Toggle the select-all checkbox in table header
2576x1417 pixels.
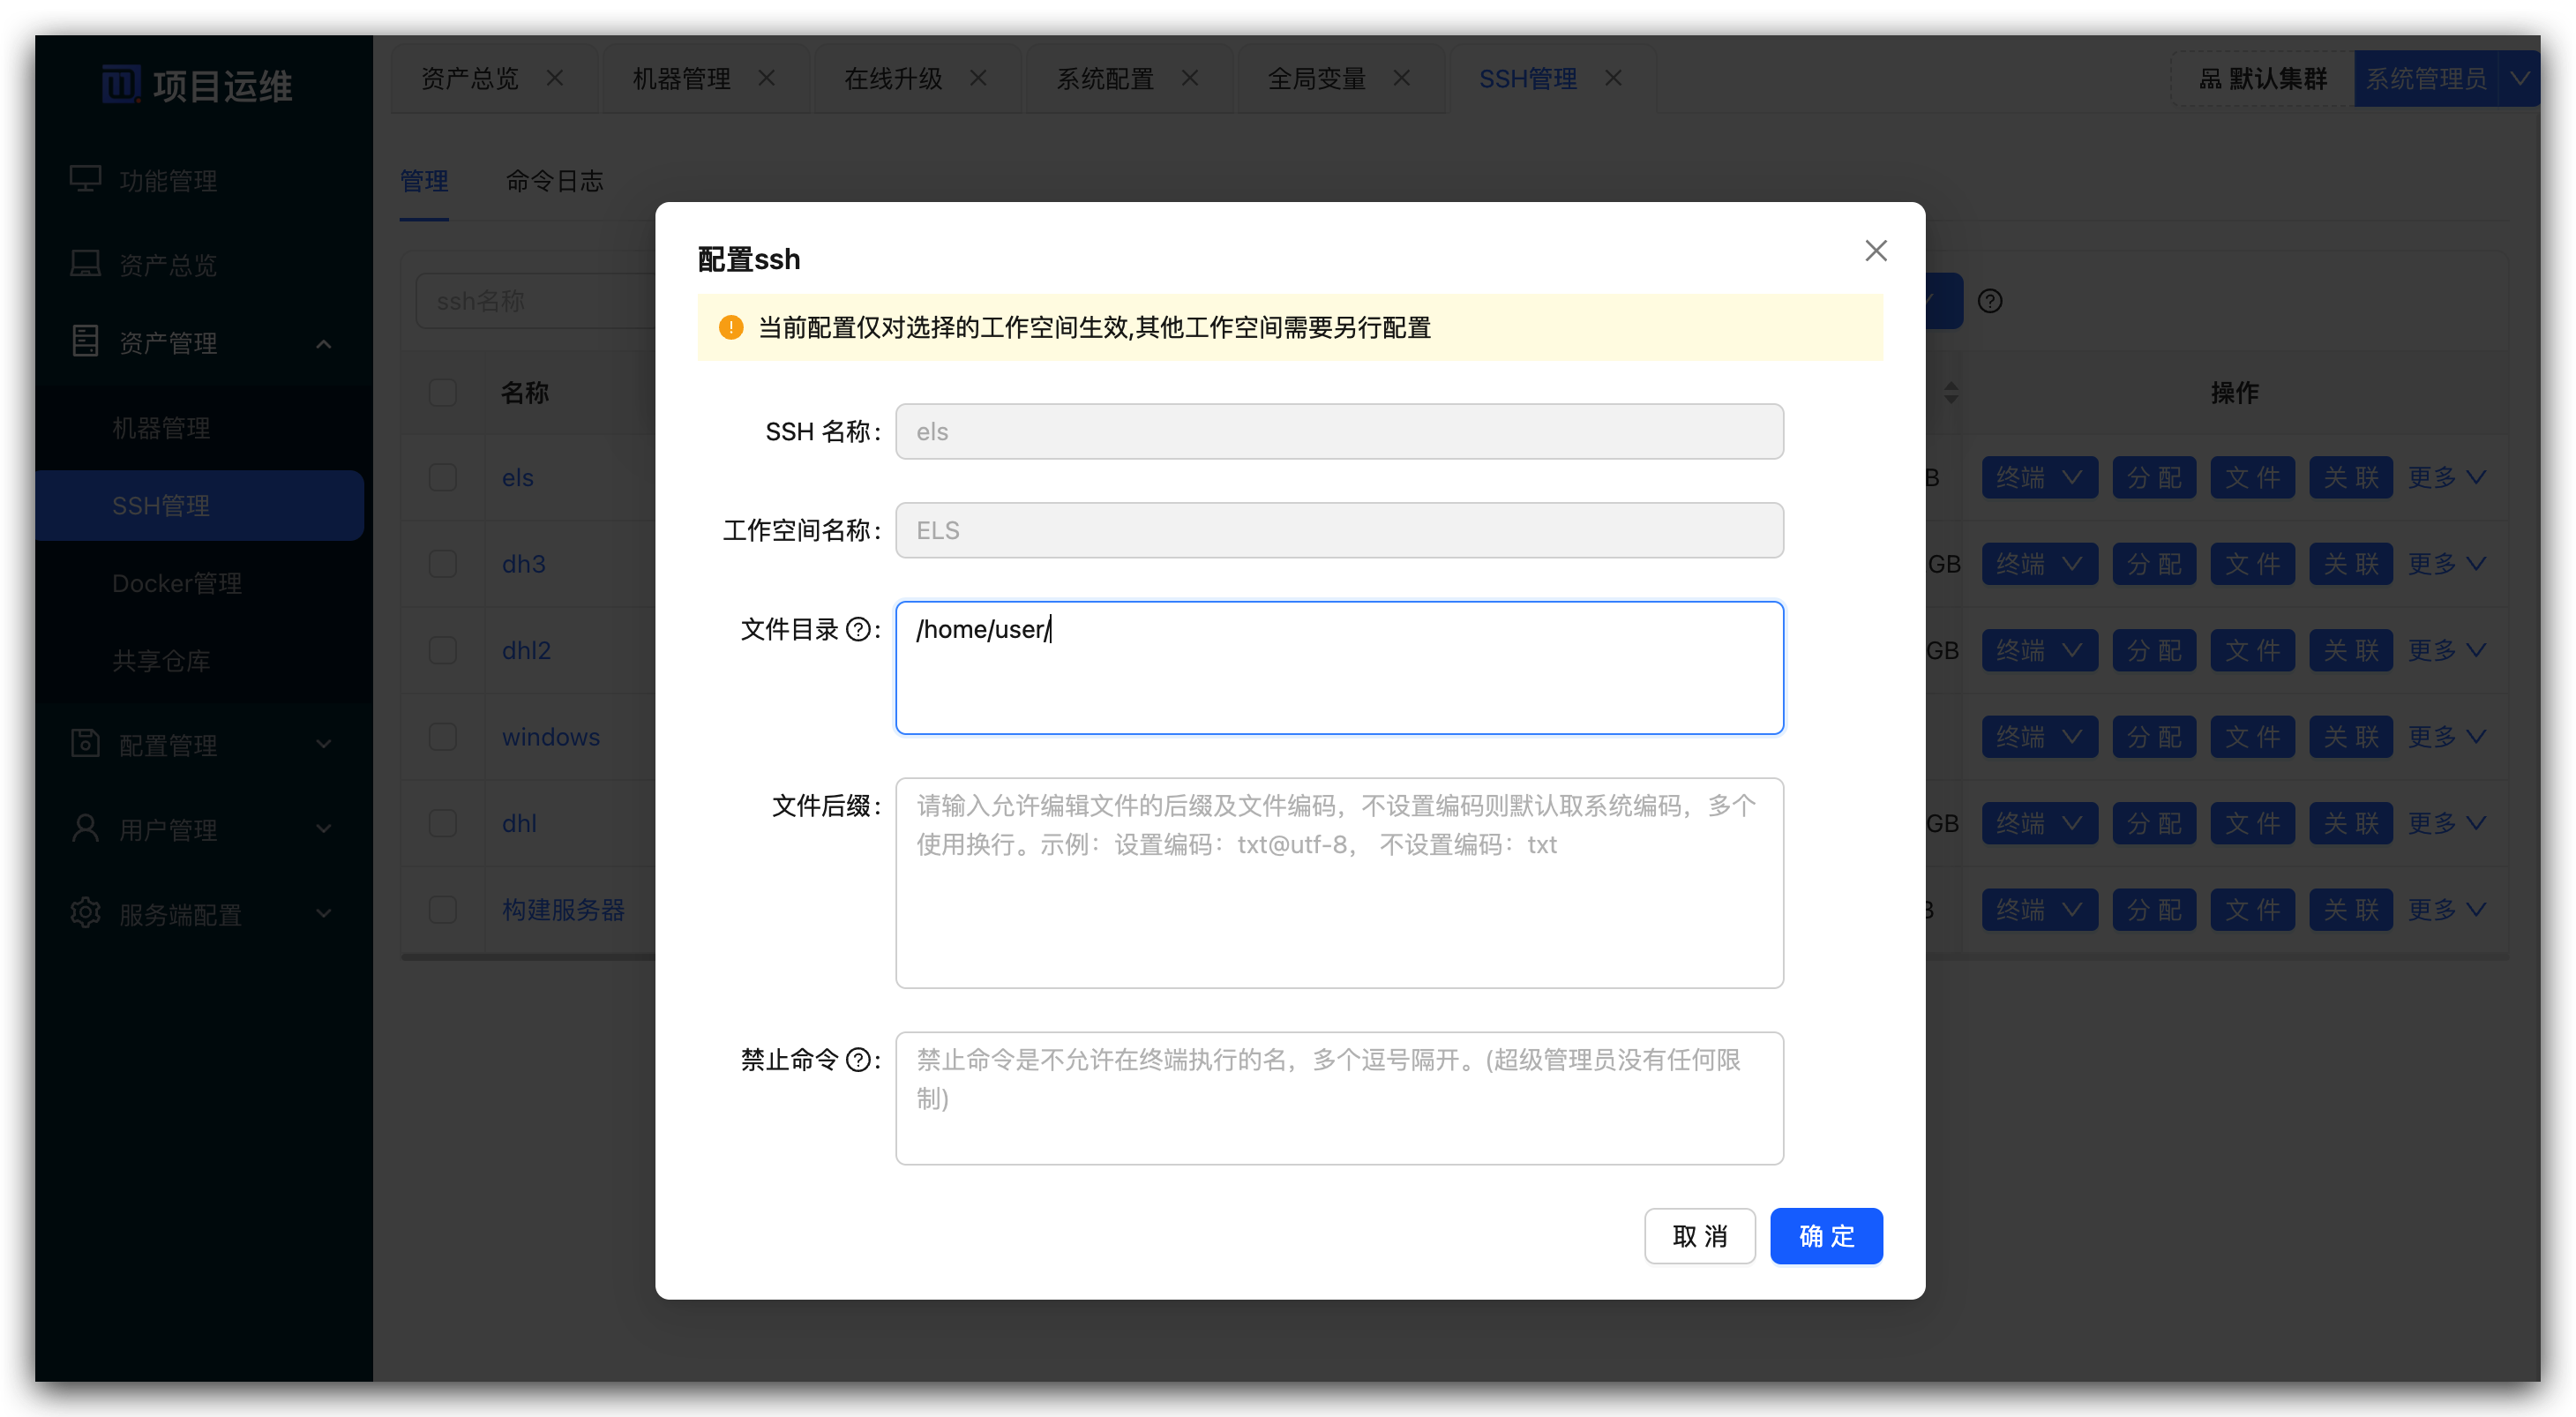pos(443,392)
